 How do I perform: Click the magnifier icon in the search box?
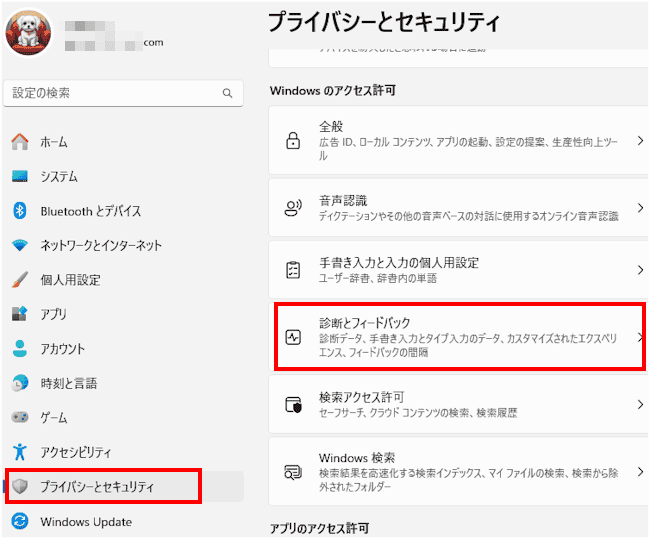[227, 93]
